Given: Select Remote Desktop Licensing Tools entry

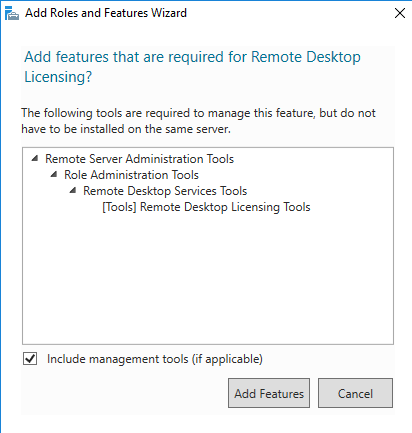Looking at the screenshot, I should pyautogui.click(x=206, y=207).
